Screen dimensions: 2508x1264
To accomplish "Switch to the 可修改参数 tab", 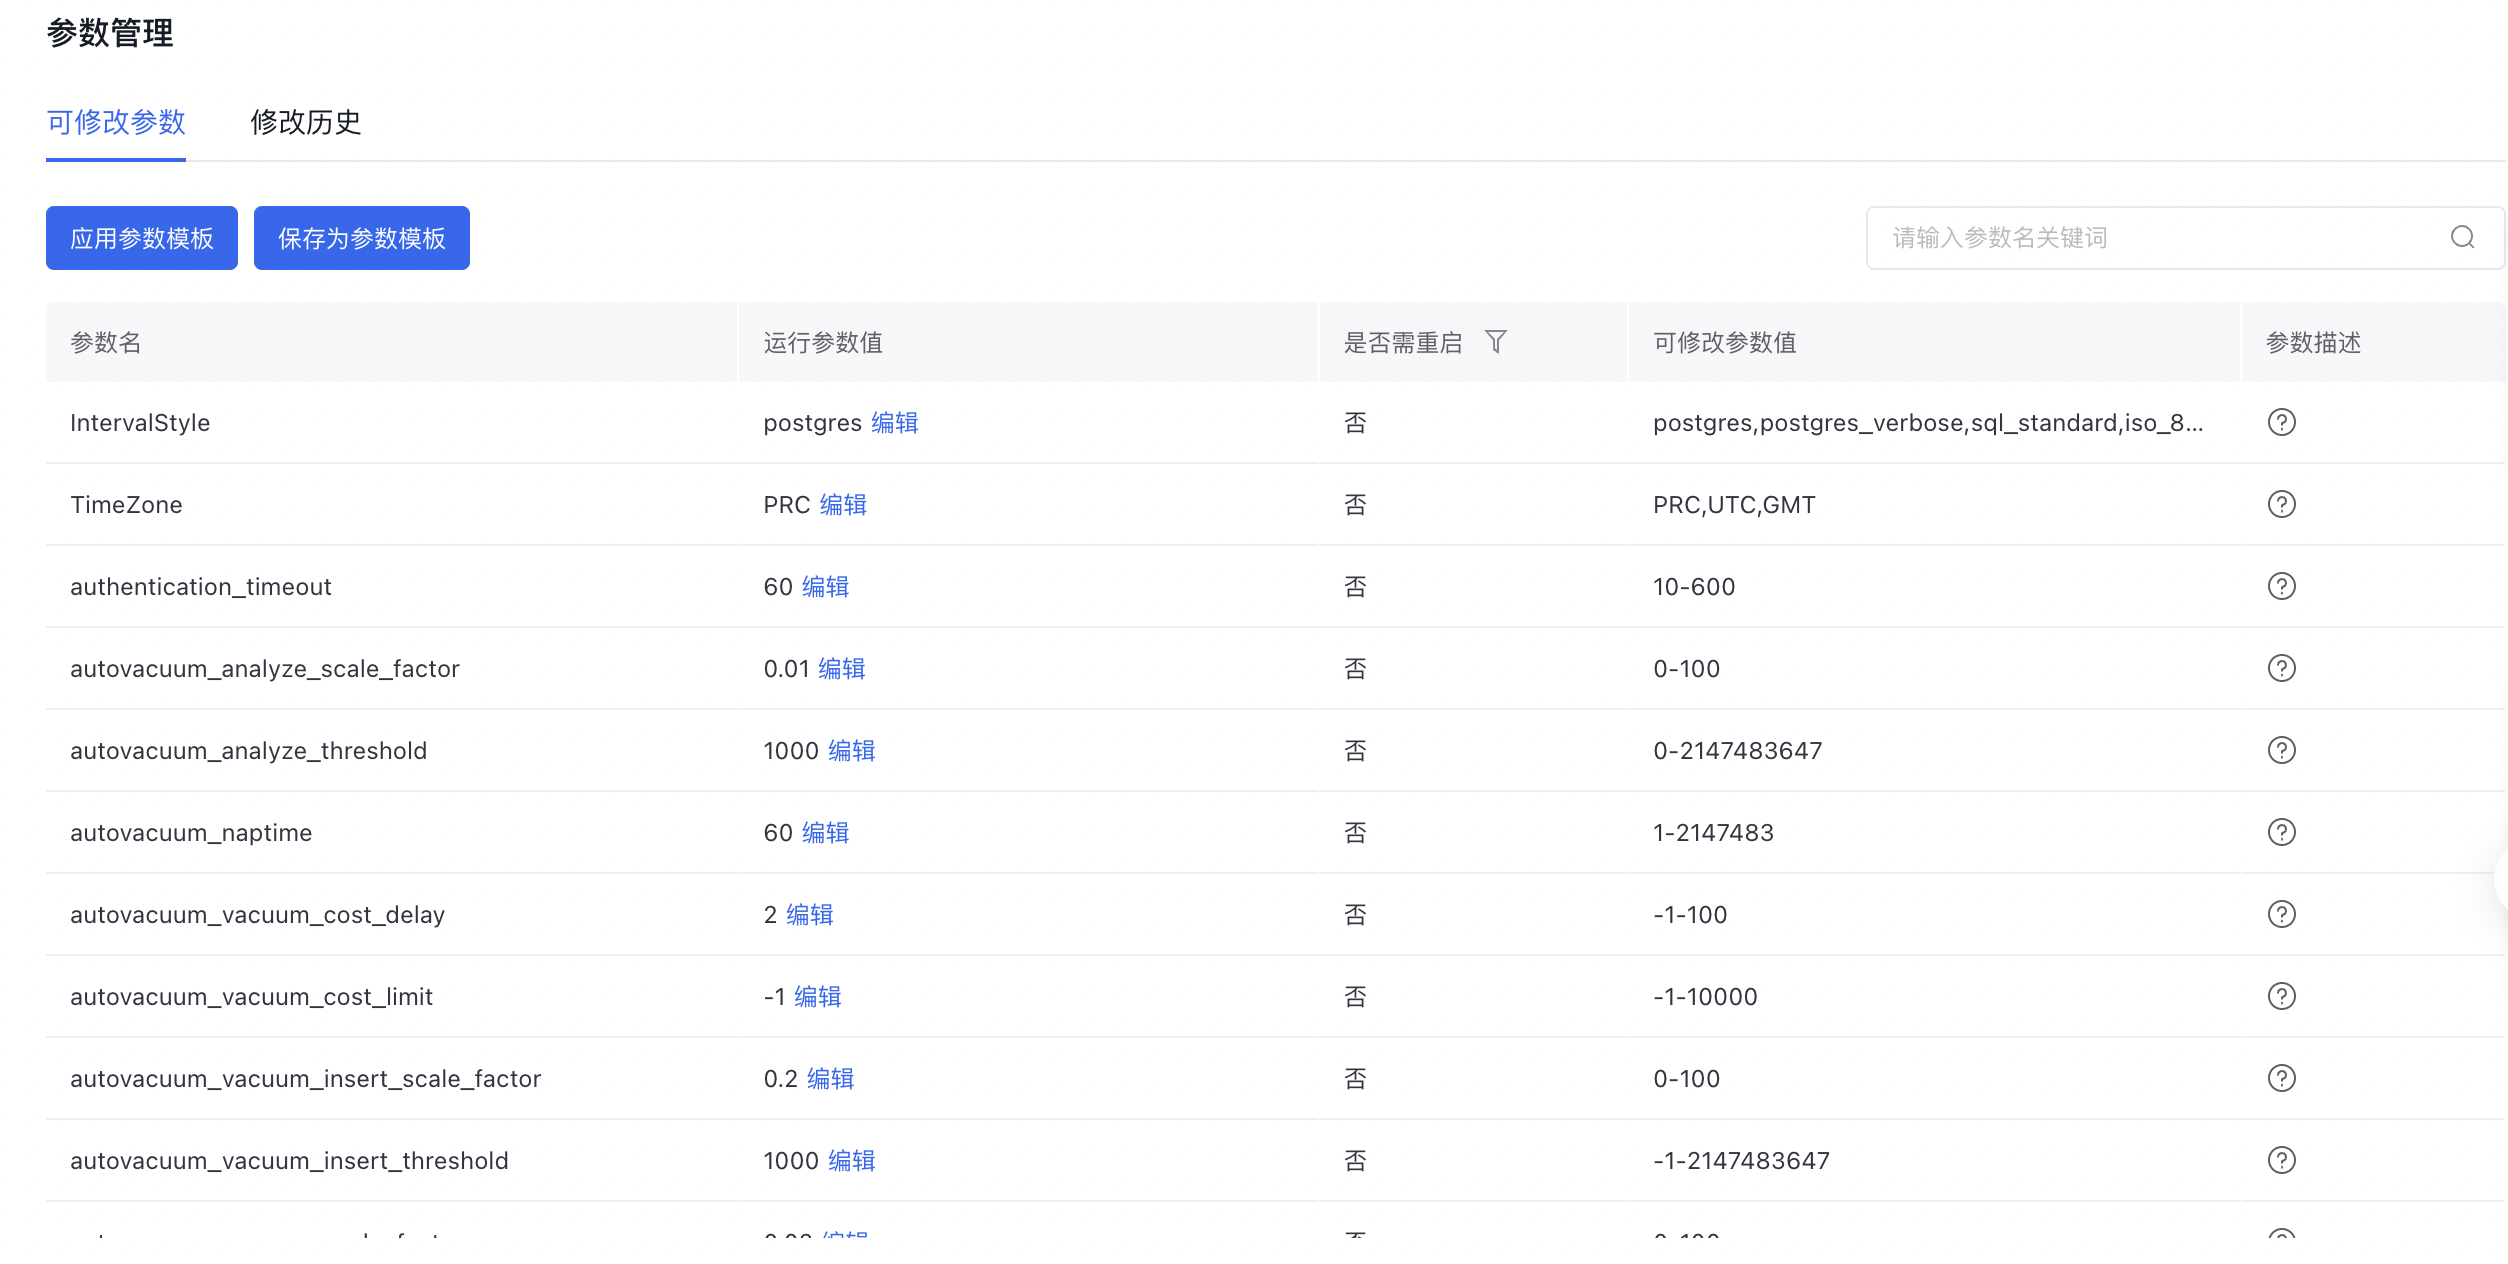I will click(x=116, y=122).
